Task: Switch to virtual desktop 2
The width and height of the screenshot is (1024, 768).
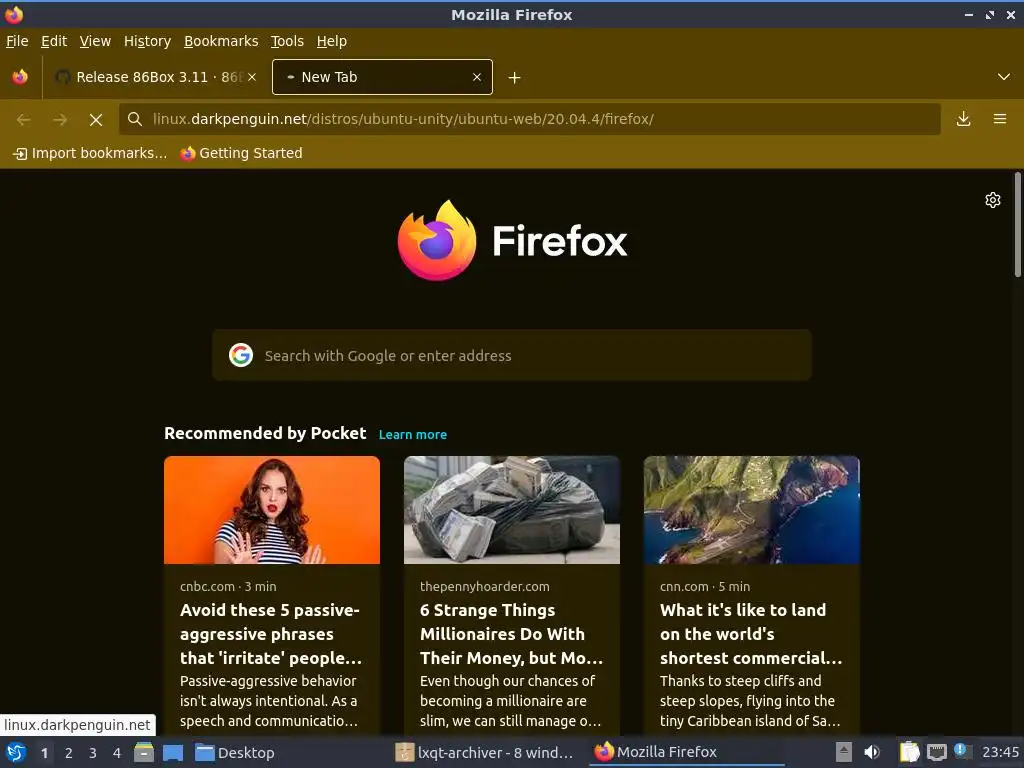Action: pos(69,753)
